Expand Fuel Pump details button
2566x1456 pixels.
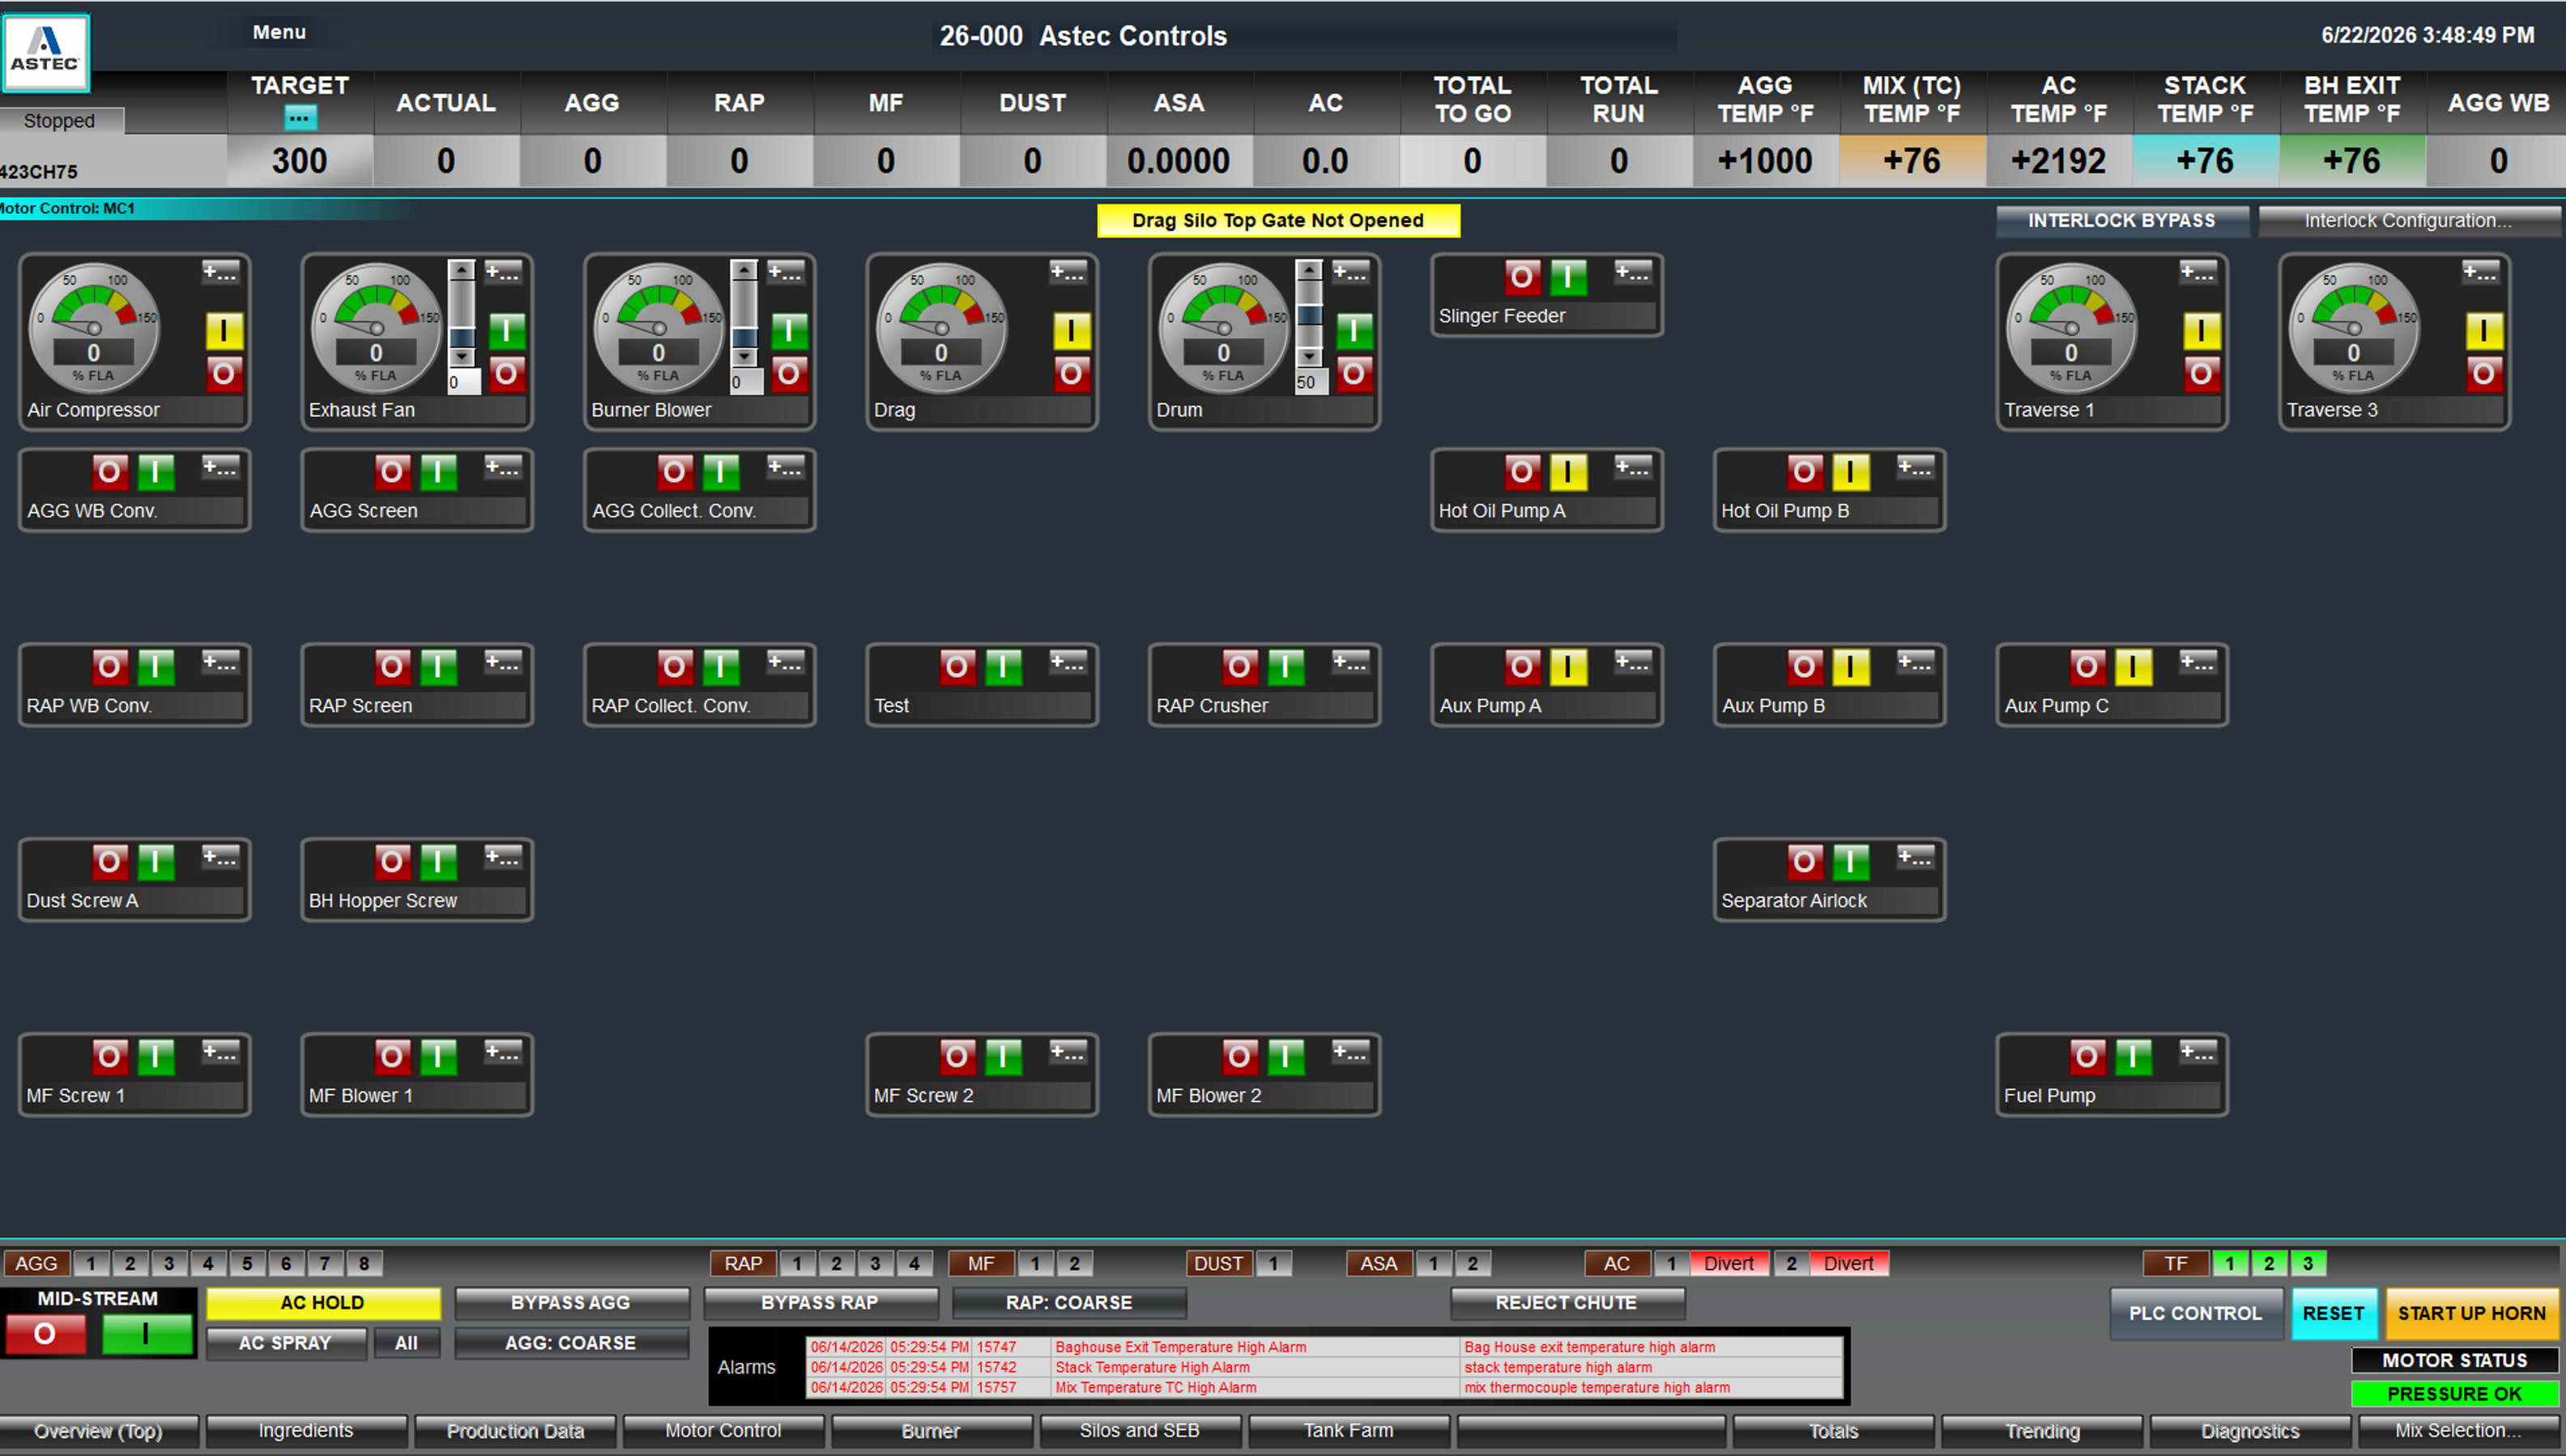2198,1052
